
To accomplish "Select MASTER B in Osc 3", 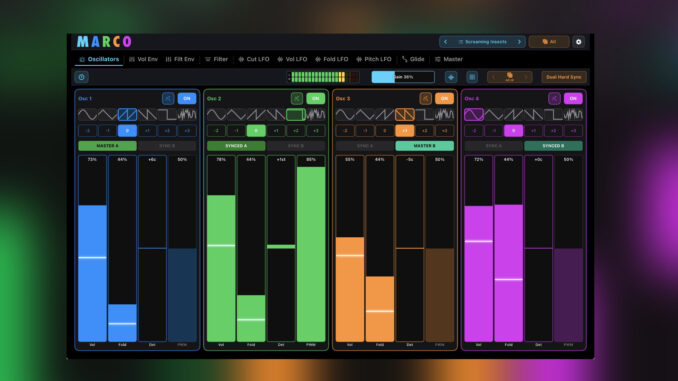I will tap(425, 146).
